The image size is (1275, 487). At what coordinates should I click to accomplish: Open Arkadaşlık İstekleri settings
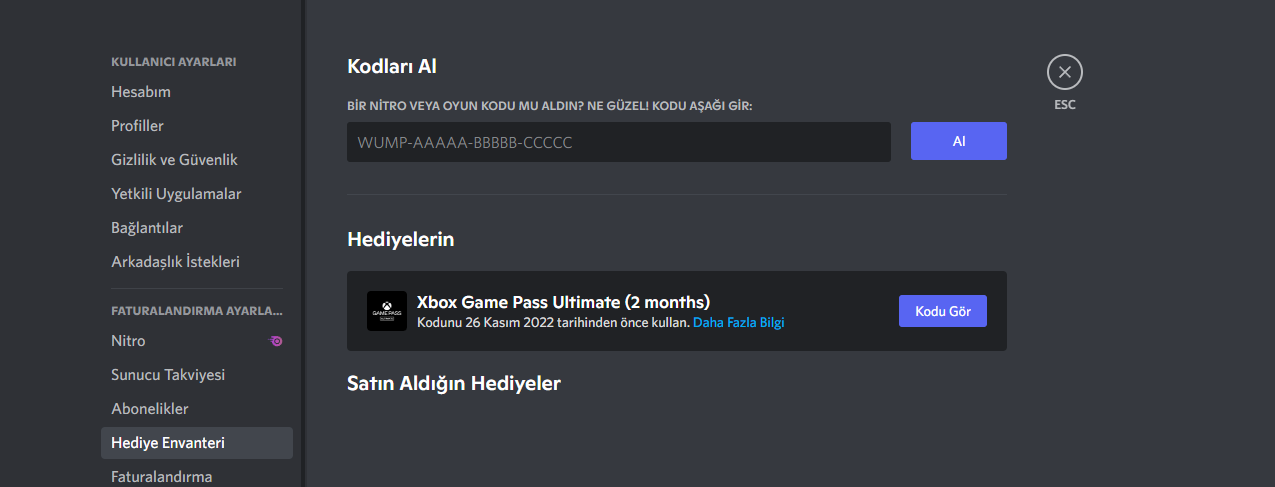(175, 262)
